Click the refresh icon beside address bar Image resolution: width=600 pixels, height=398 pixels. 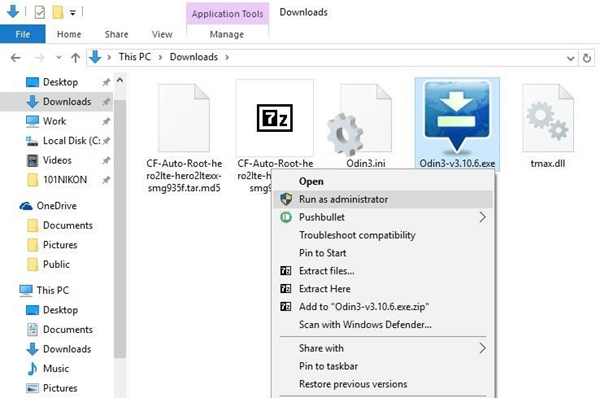pos(587,58)
